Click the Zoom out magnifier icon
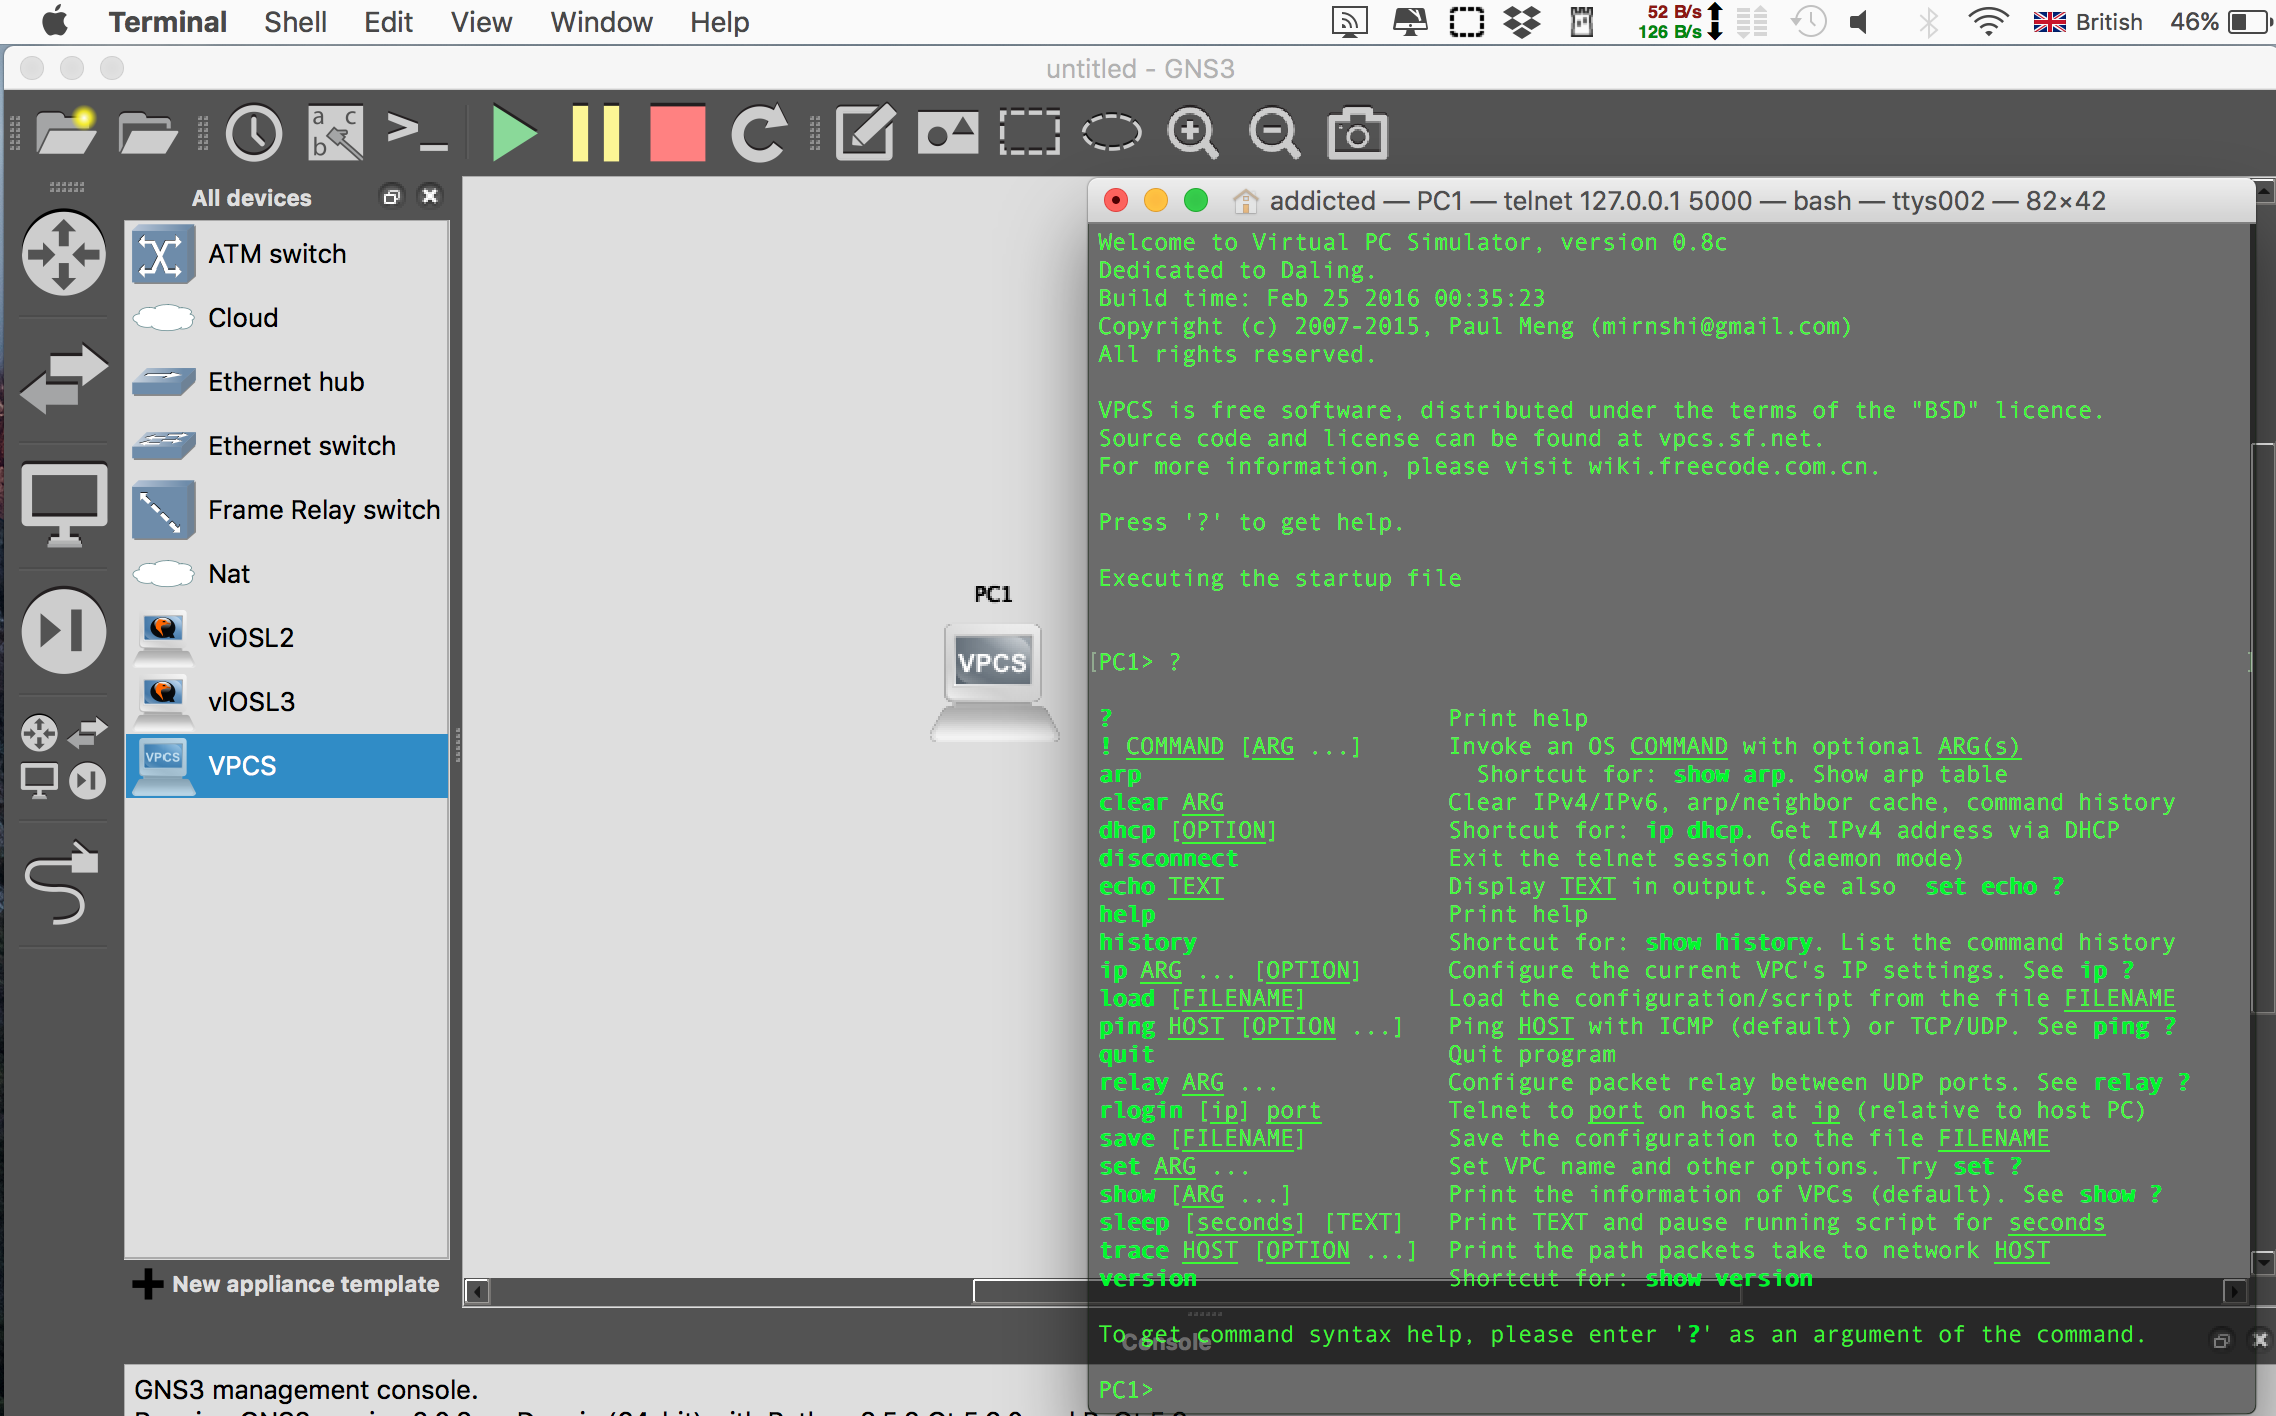2276x1416 pixels. pyautogui.click(x=1275, y=133)
